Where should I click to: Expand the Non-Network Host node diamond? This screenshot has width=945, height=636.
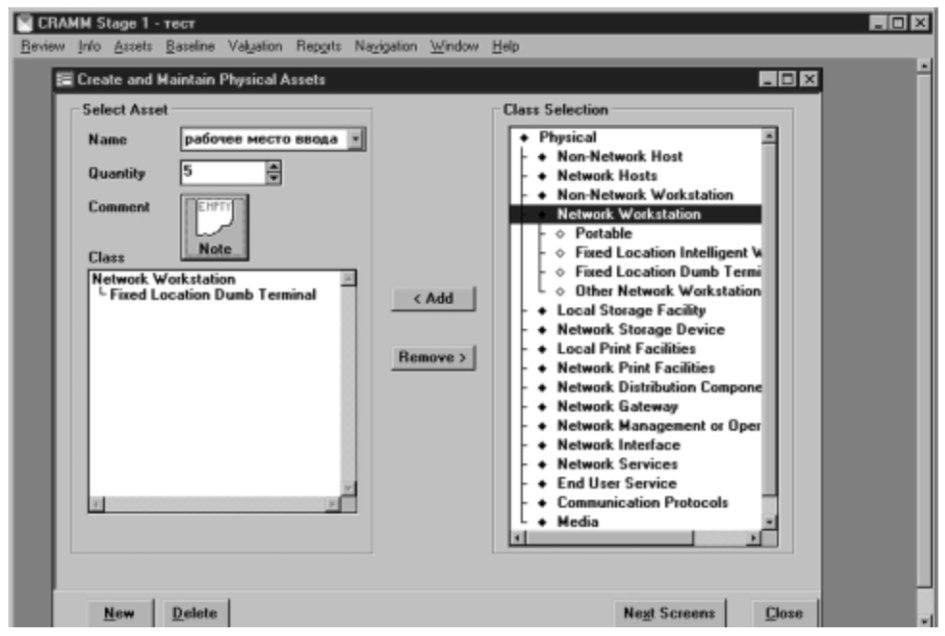542,157
